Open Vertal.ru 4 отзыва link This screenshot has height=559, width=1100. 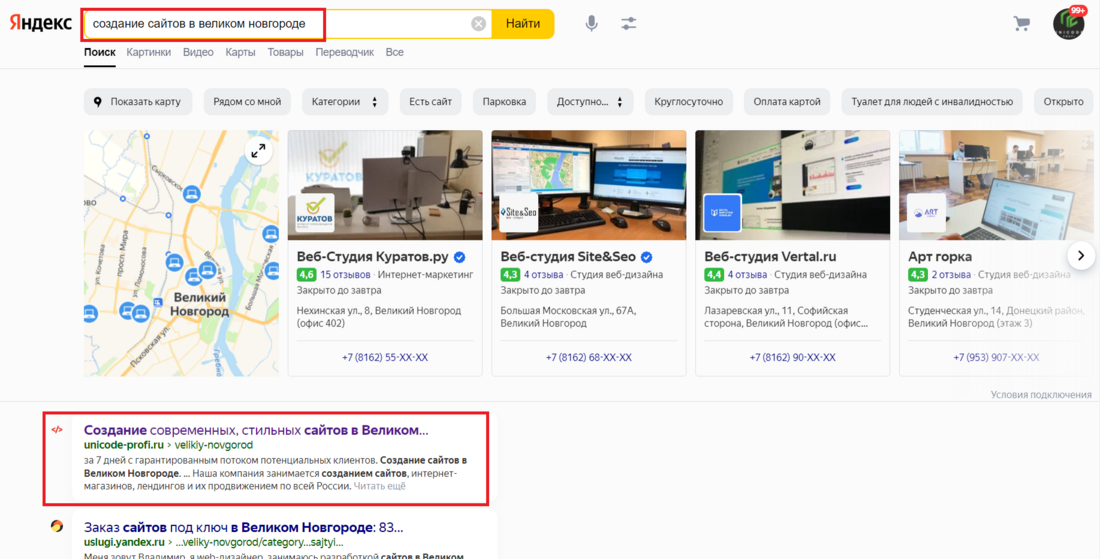(747, 274)
